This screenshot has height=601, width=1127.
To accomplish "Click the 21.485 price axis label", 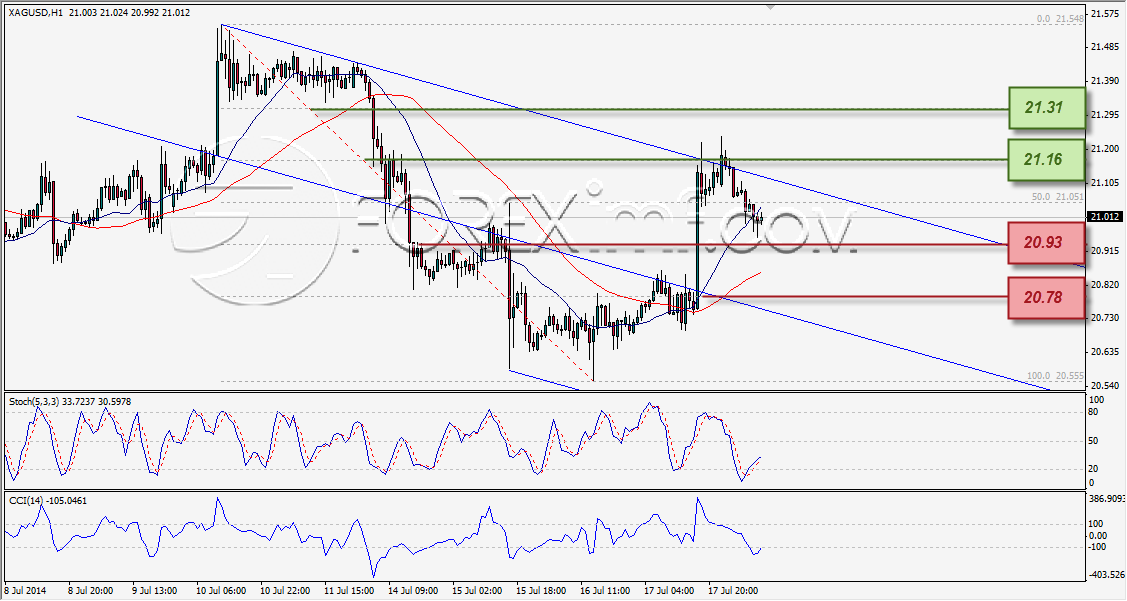I will (x=1105, y=47).
